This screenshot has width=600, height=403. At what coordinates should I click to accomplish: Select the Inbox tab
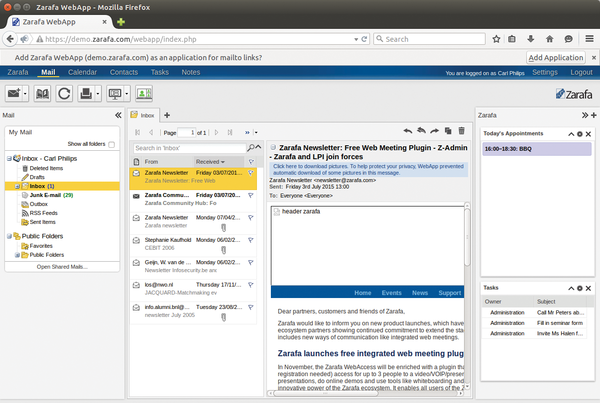(x=144, y=115)
